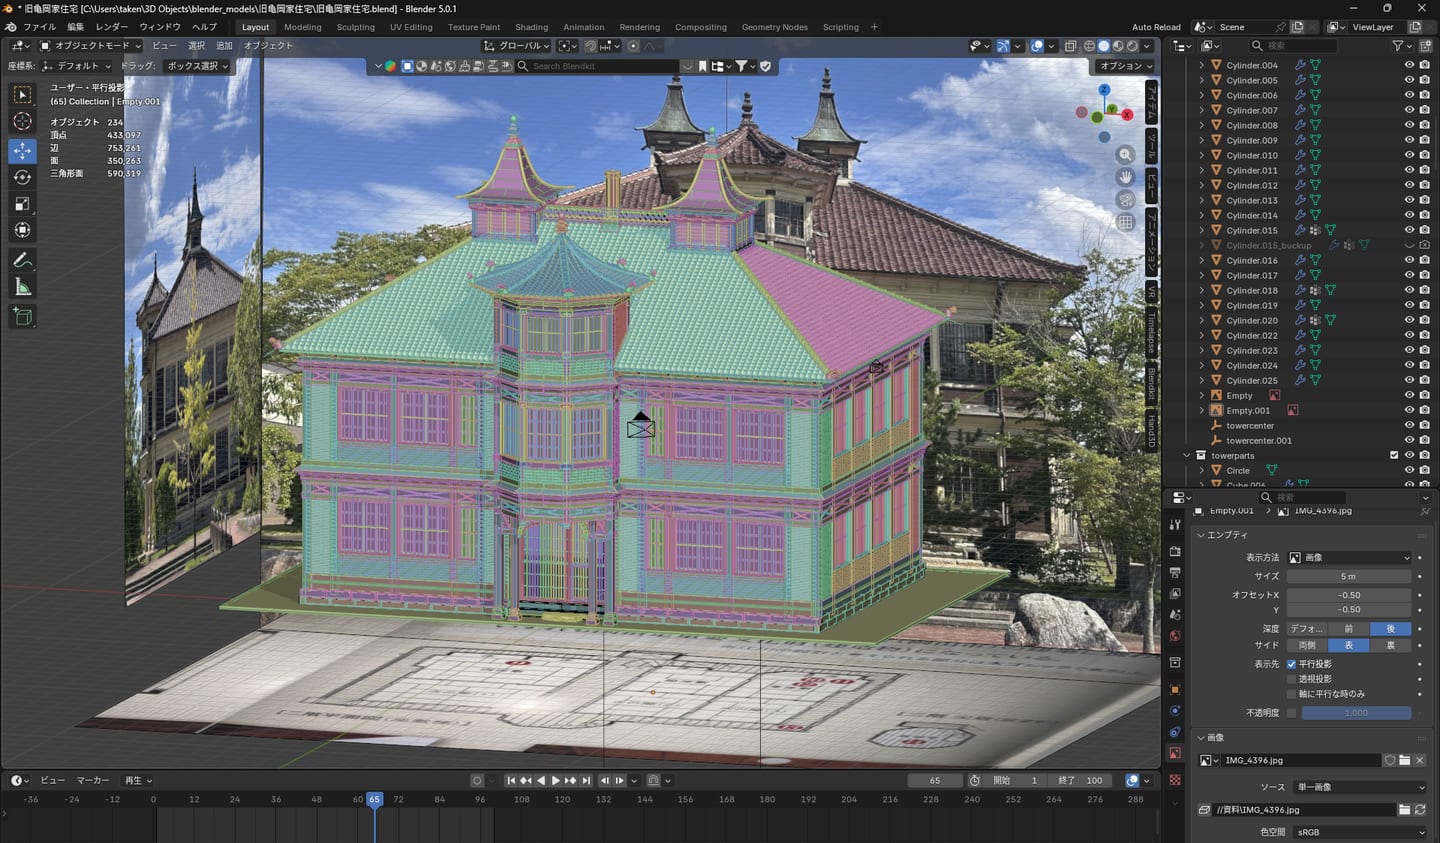Switch viewport to wireframe shading mode
This screenshot has height=843, width=1440.
click(x=1089, y=46)
